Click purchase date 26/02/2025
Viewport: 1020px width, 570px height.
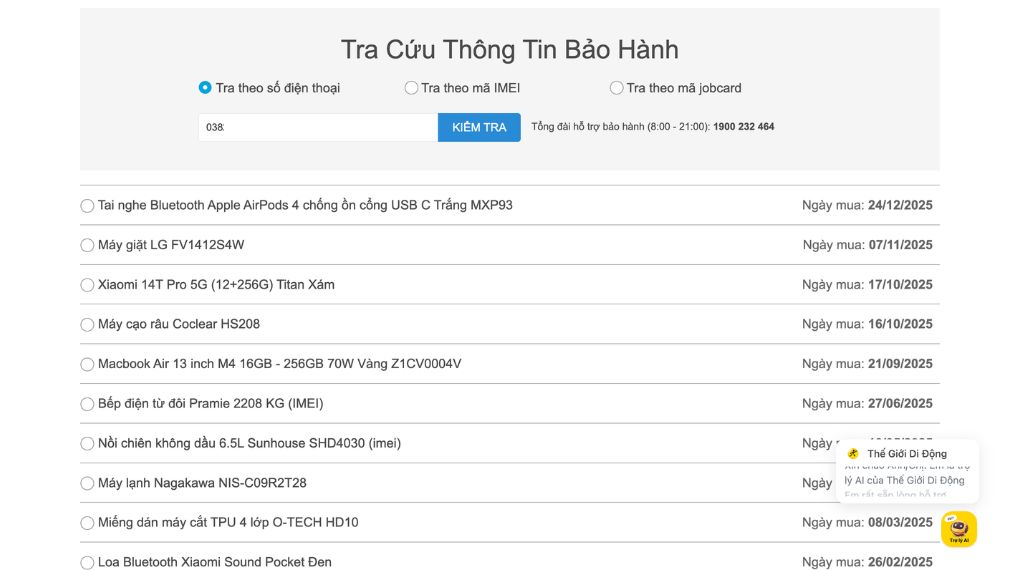pyautogui.click(x=900, y=562)
